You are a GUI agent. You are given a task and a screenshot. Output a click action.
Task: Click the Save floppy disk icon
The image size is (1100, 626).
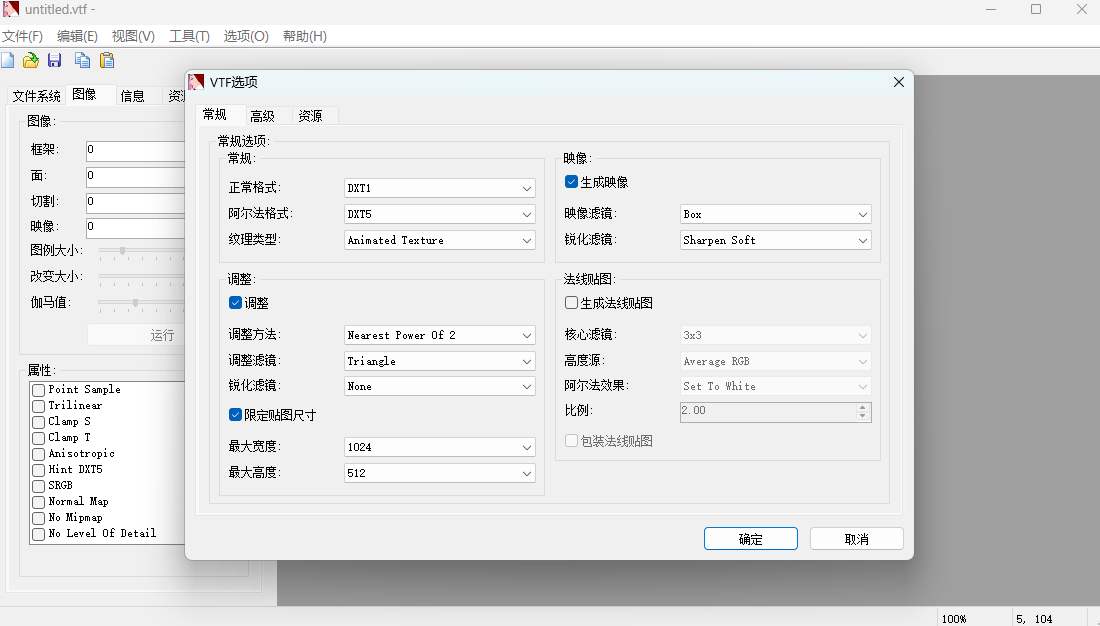point(55,61)
